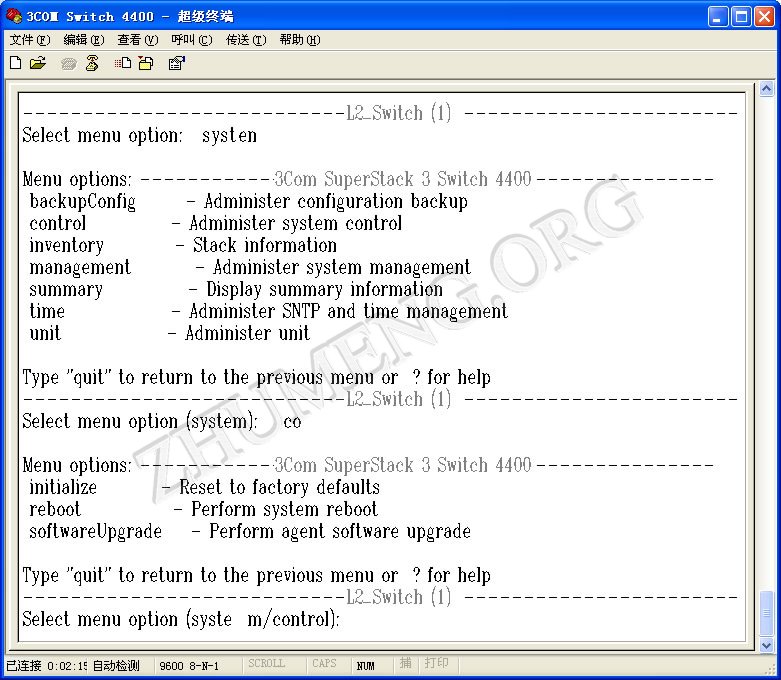Image resolution: width=781 pixels, height=680 pixels.
Task: Click the inventory menu option text
Action: [x=66, y=246]
